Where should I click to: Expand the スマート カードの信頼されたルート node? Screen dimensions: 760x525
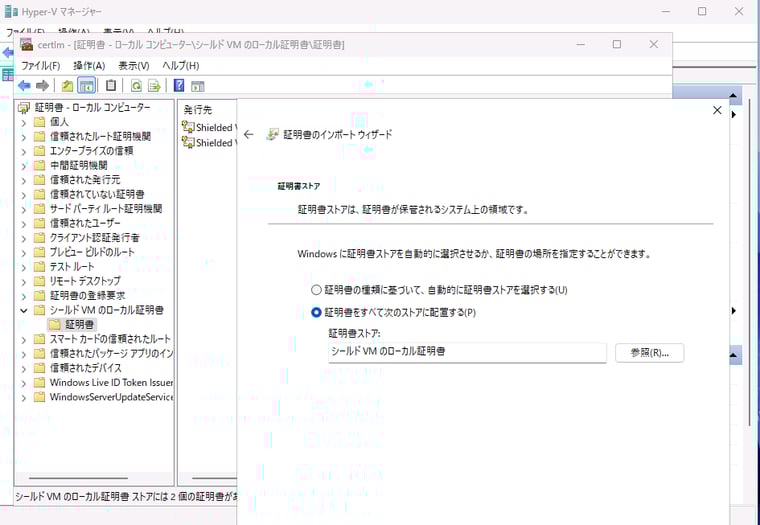(x=24, y=339)
